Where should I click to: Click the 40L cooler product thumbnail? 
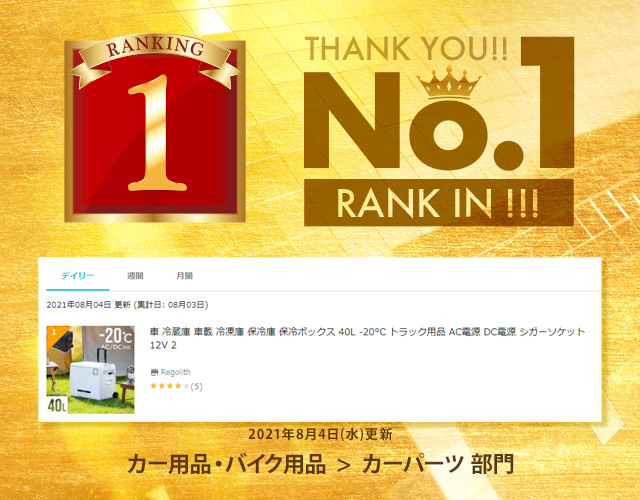90,369
